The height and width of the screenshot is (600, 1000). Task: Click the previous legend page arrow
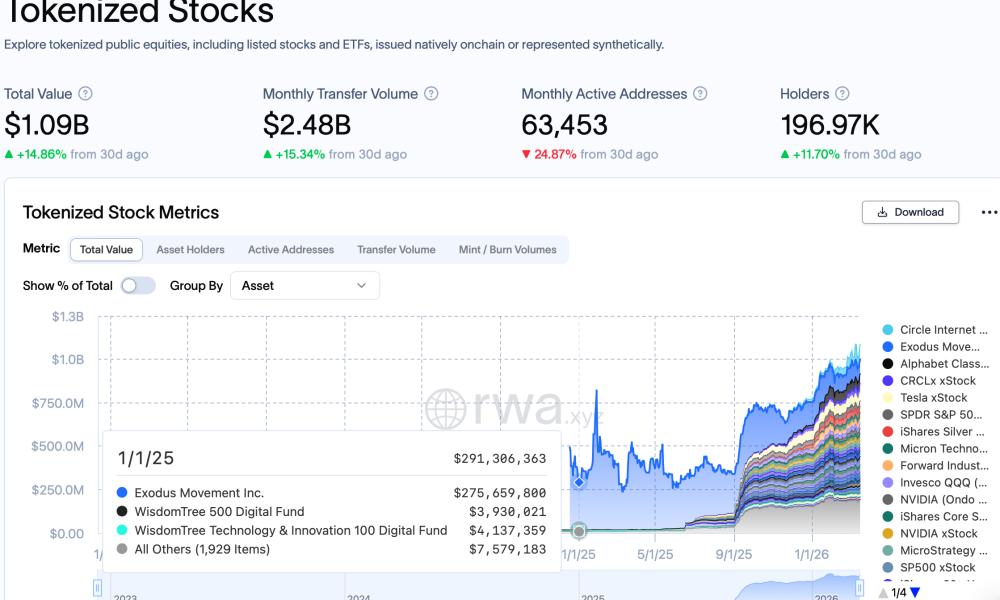[883, 592]
